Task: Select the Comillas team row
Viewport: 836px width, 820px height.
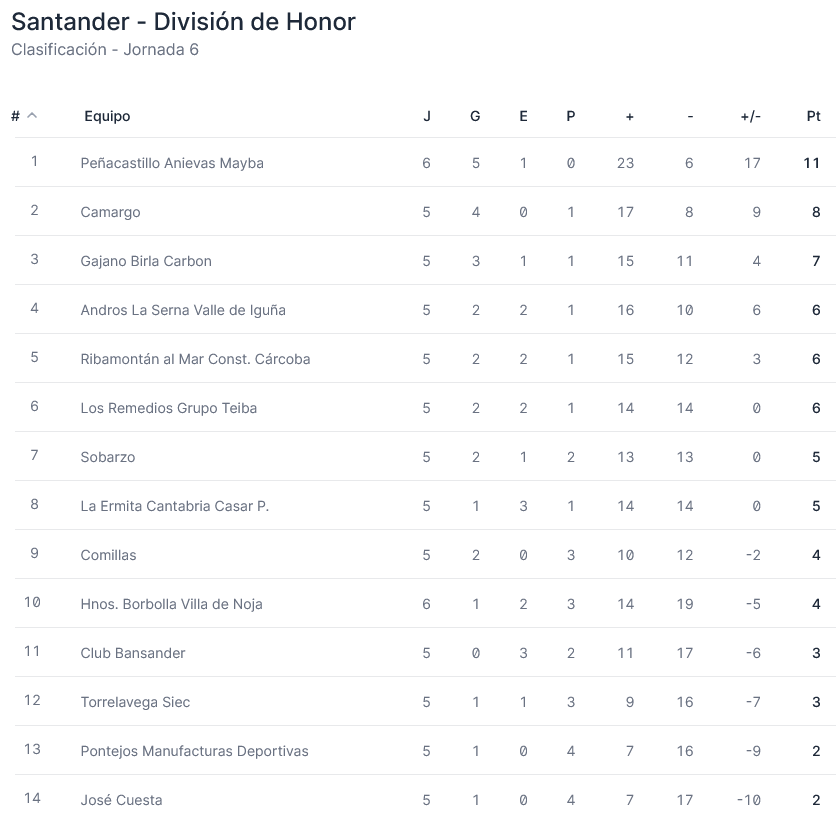Action: click(109, 555)
